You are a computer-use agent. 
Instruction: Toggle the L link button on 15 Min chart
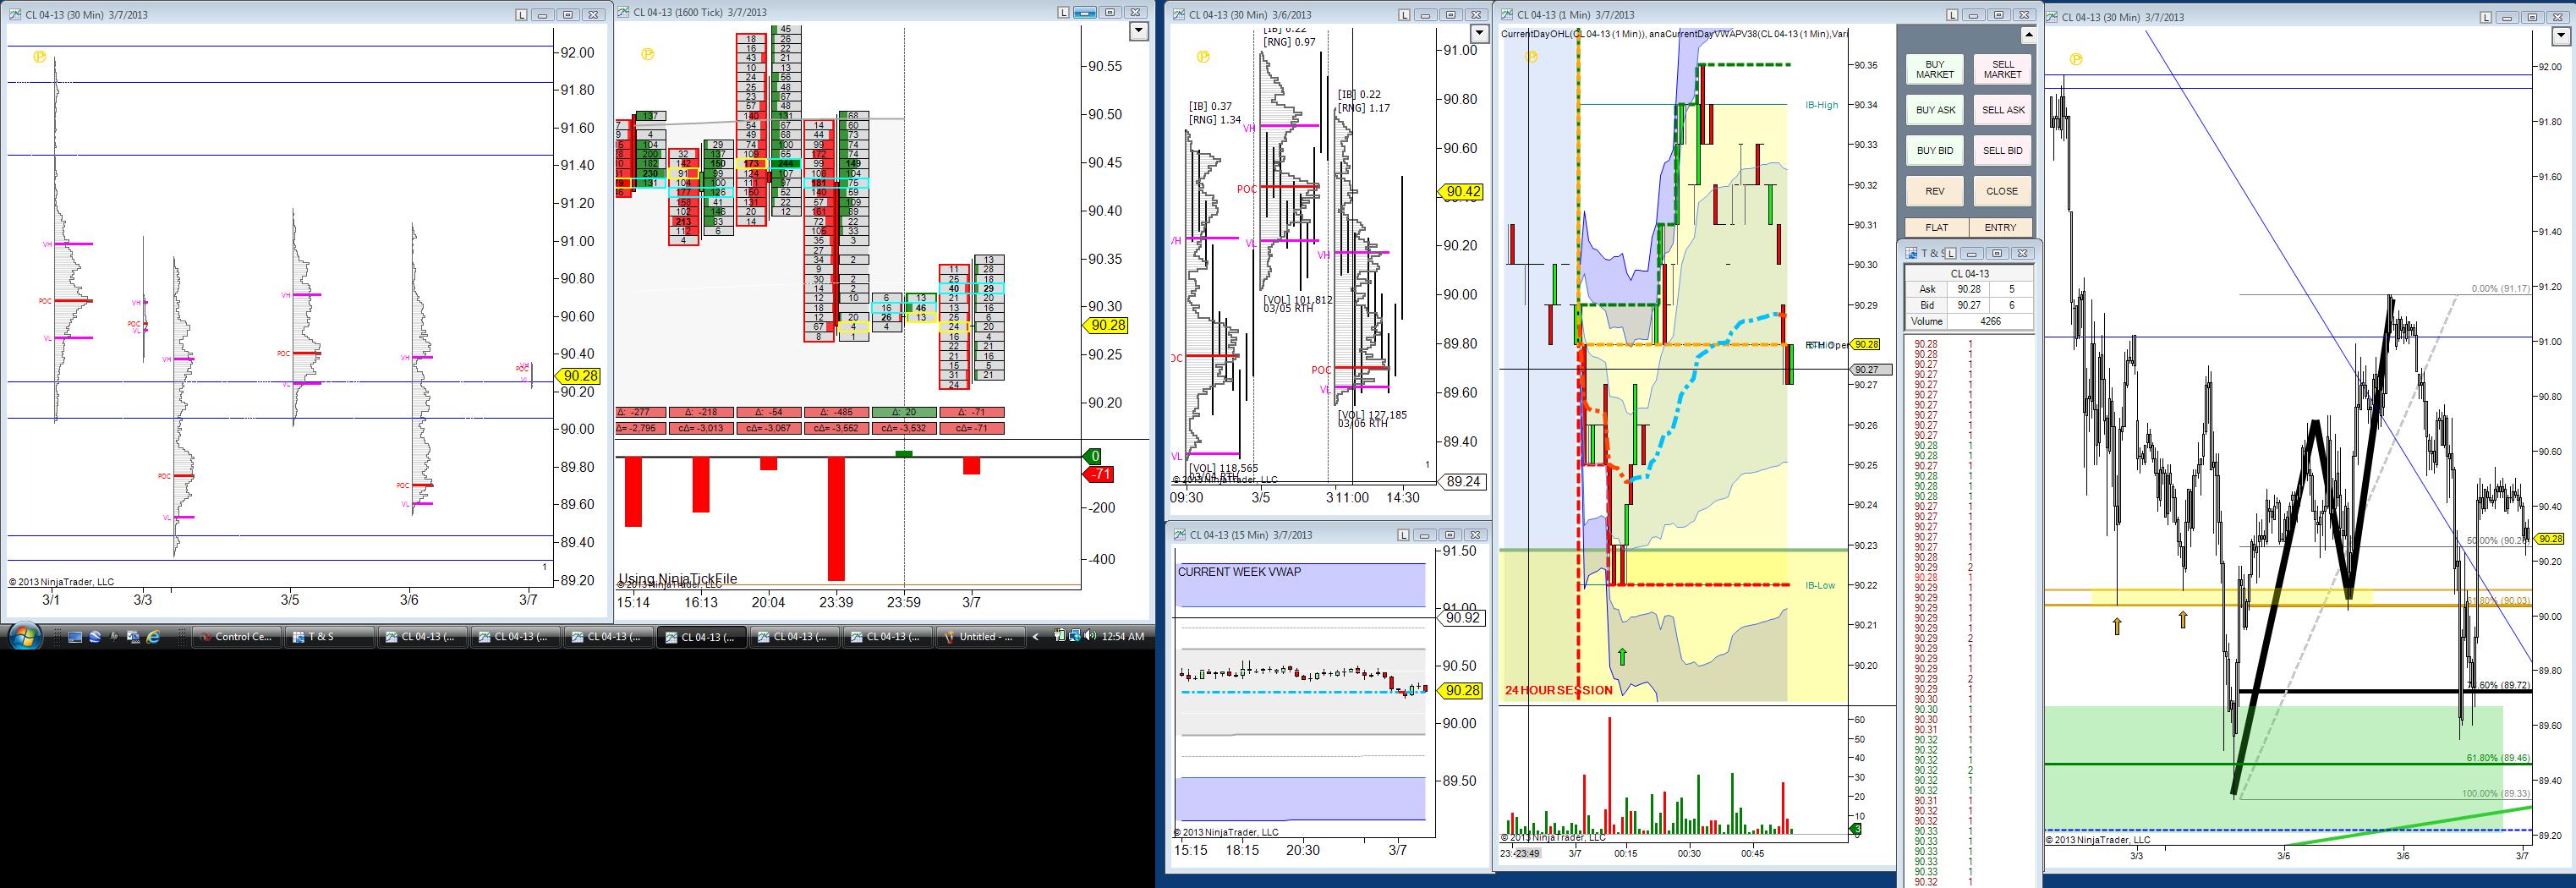point(1403,535)
